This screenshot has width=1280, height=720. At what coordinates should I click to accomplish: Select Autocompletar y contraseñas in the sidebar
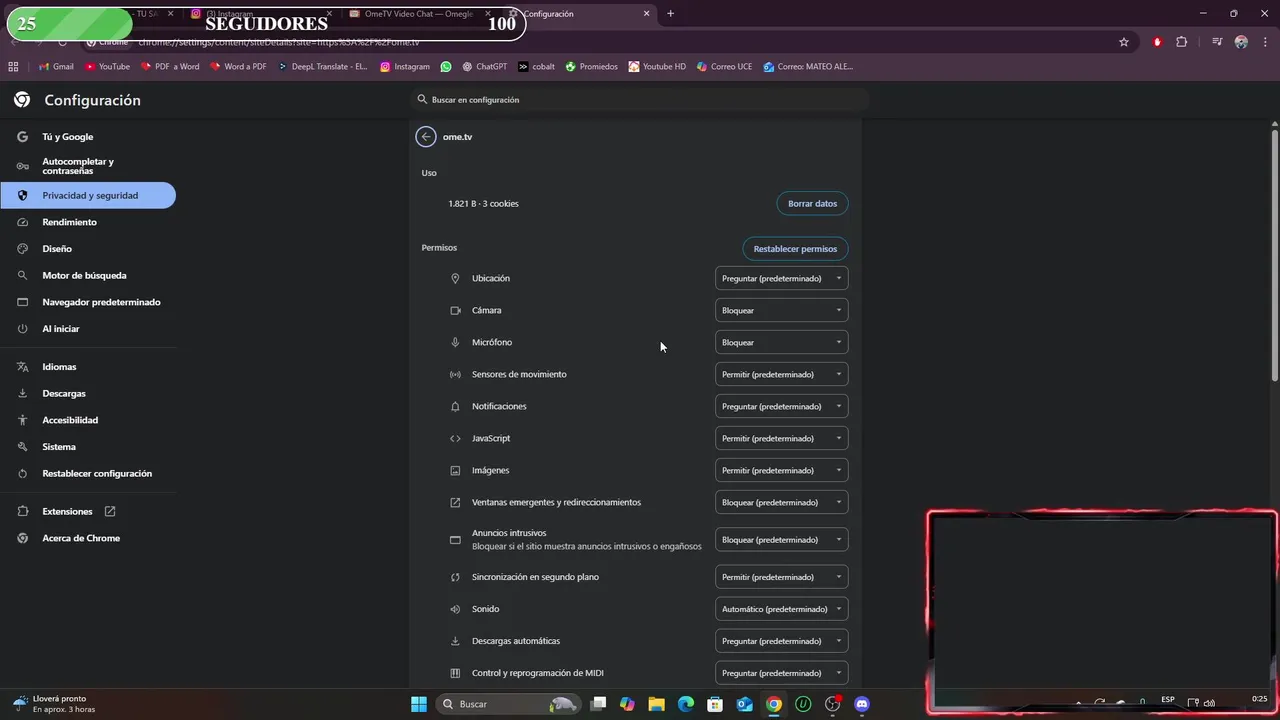coord(88,166)
